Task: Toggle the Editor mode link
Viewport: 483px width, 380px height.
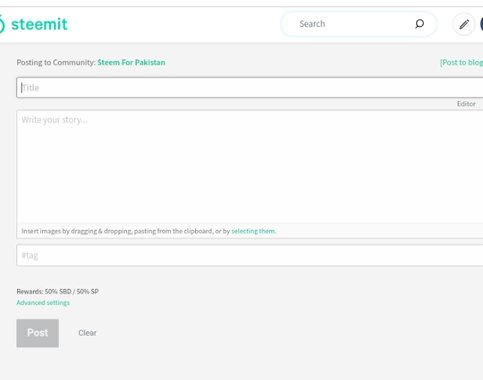Action: [466, 104]
